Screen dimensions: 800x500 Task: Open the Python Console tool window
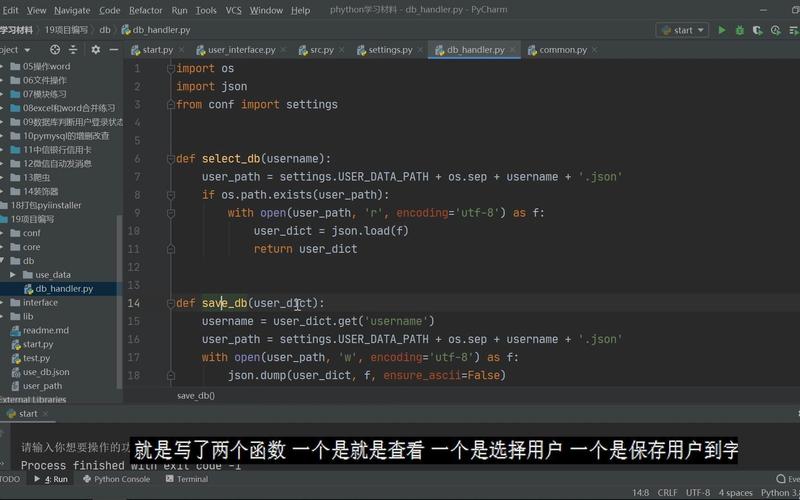tap(117, 479)
